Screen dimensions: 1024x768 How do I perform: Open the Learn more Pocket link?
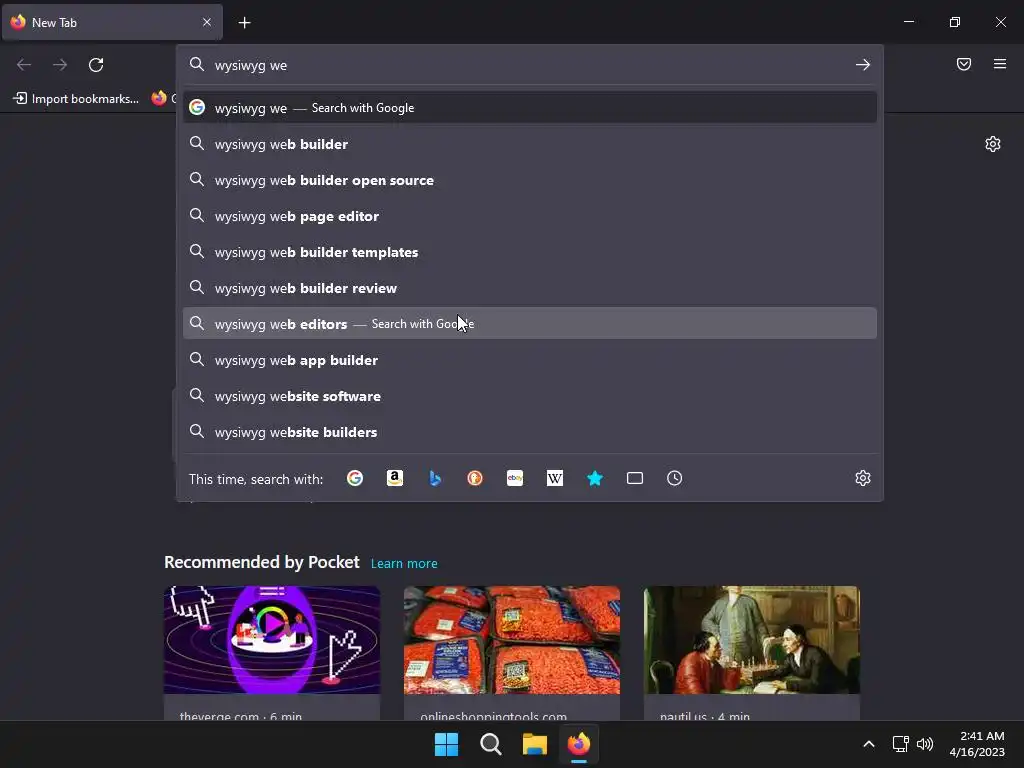coord(404,563)
